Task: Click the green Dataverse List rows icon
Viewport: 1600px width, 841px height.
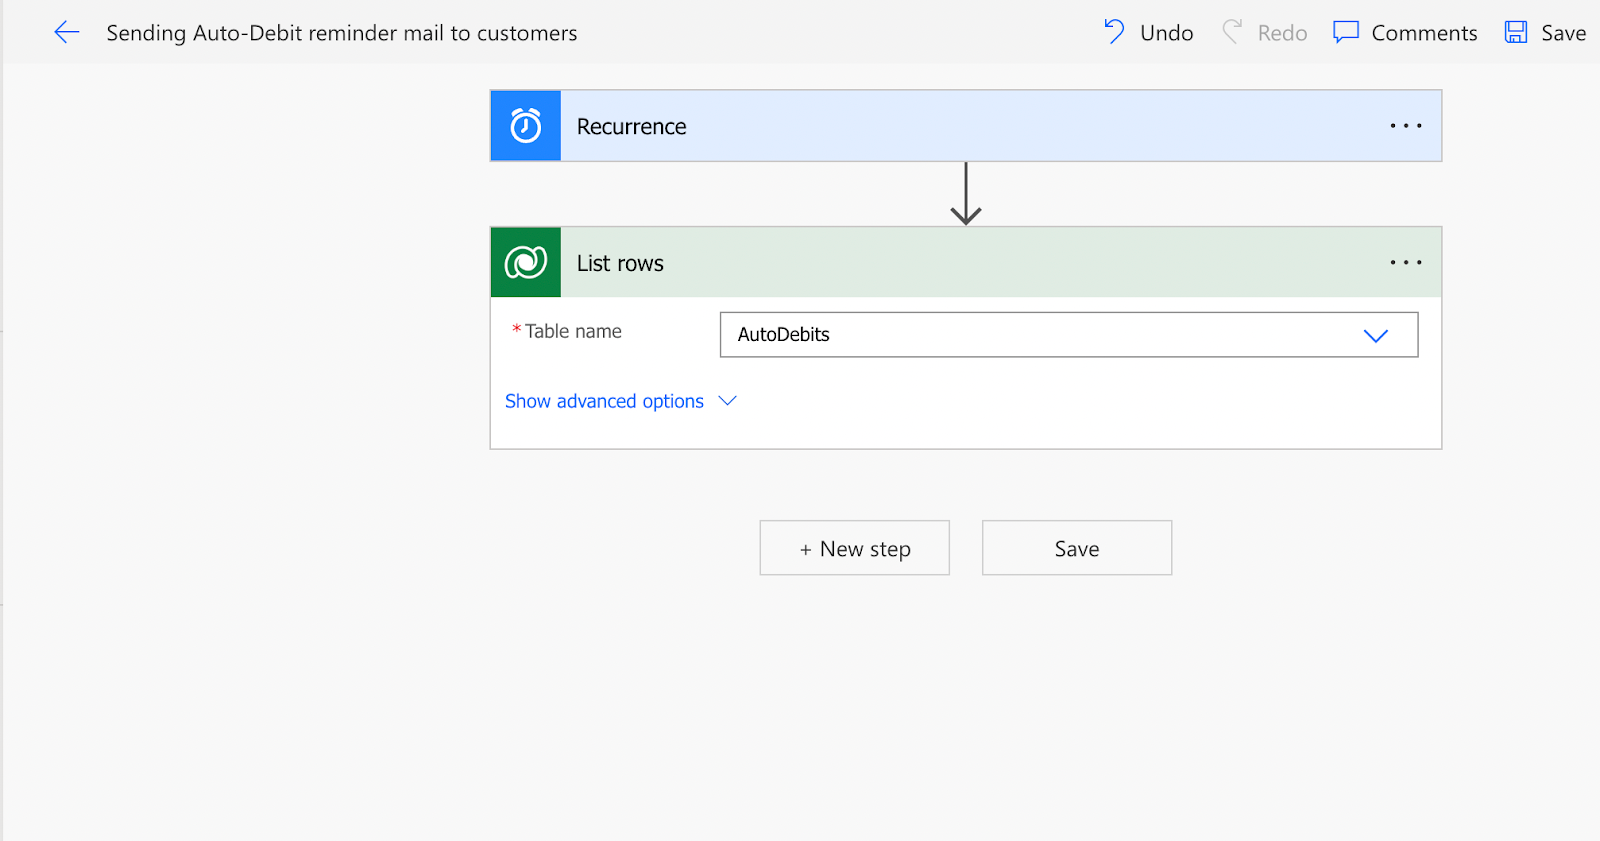Action: 526,263
